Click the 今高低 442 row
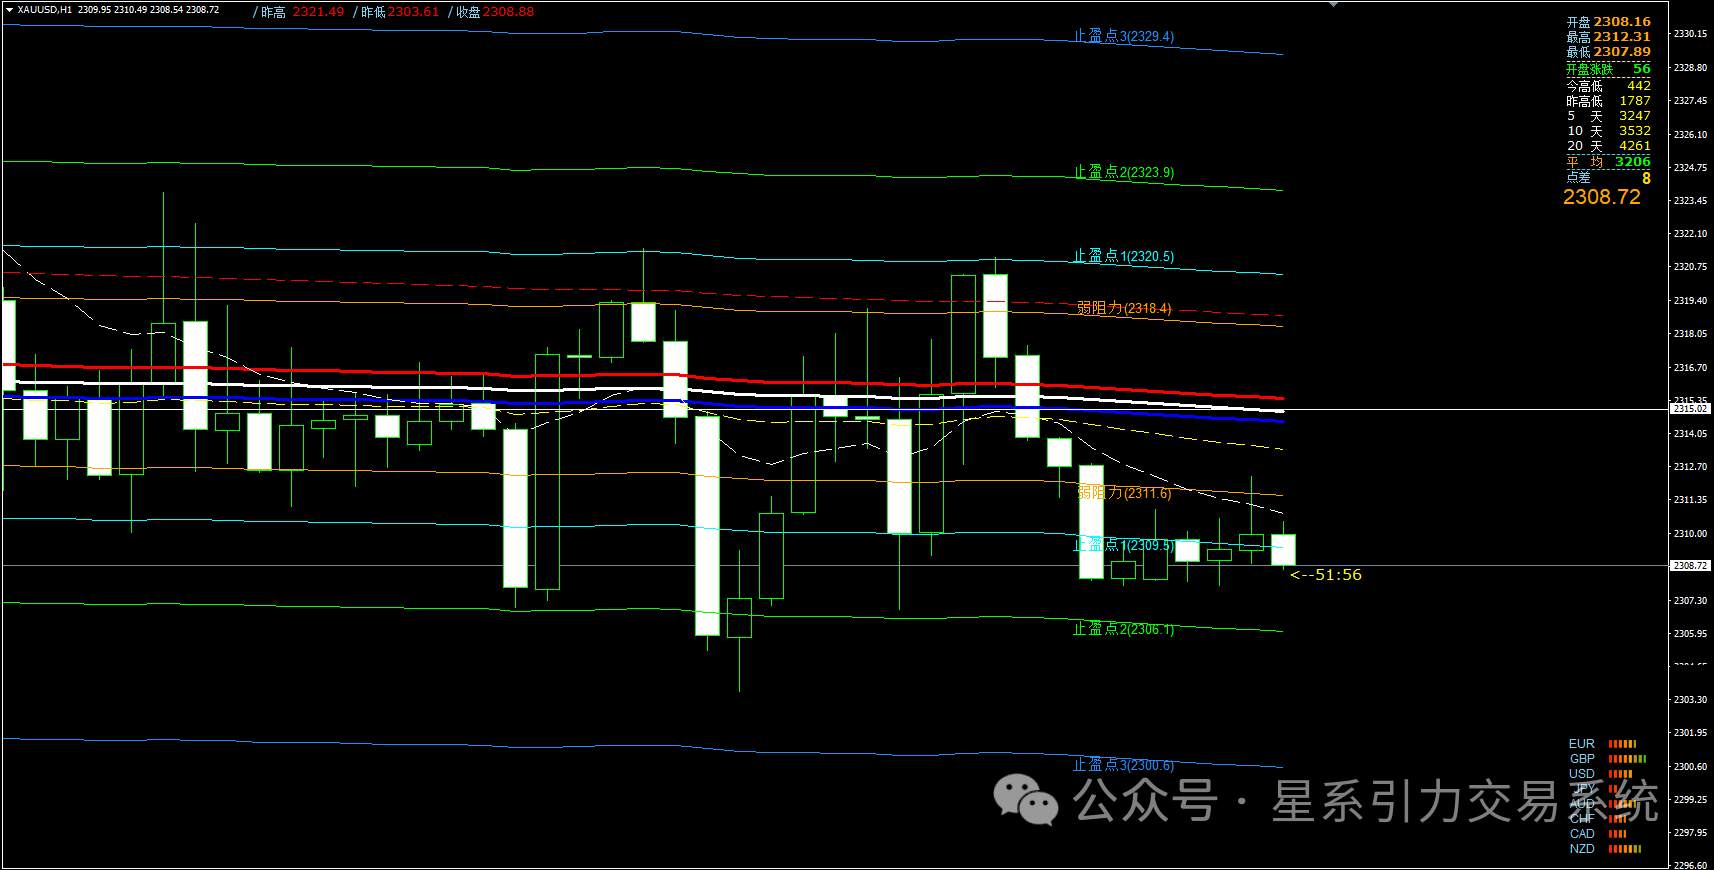 pyautogui.click(x=1608, y=85)
